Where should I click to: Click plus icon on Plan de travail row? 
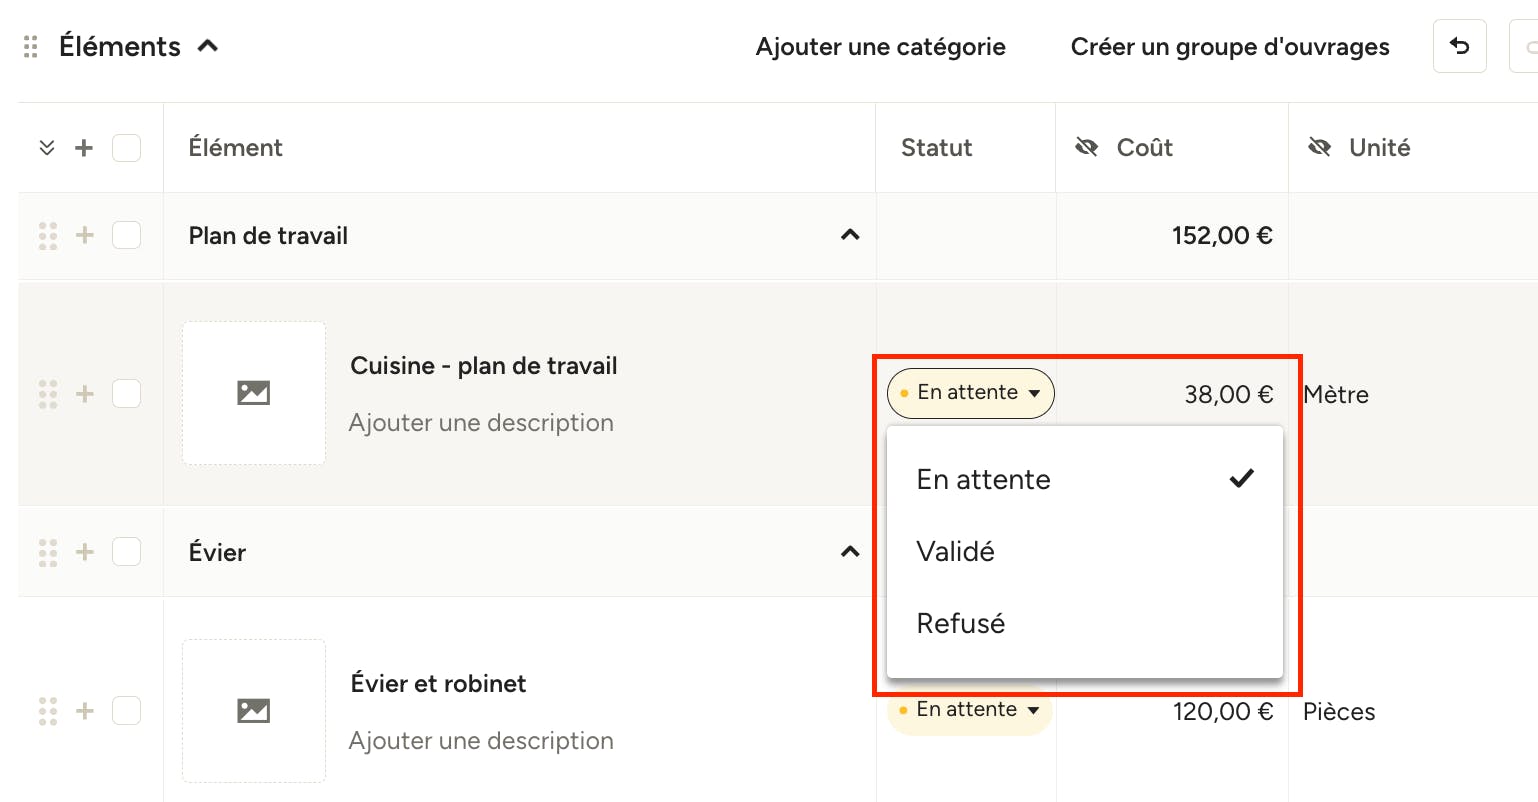pyautogui.click(x=85, y=235)
